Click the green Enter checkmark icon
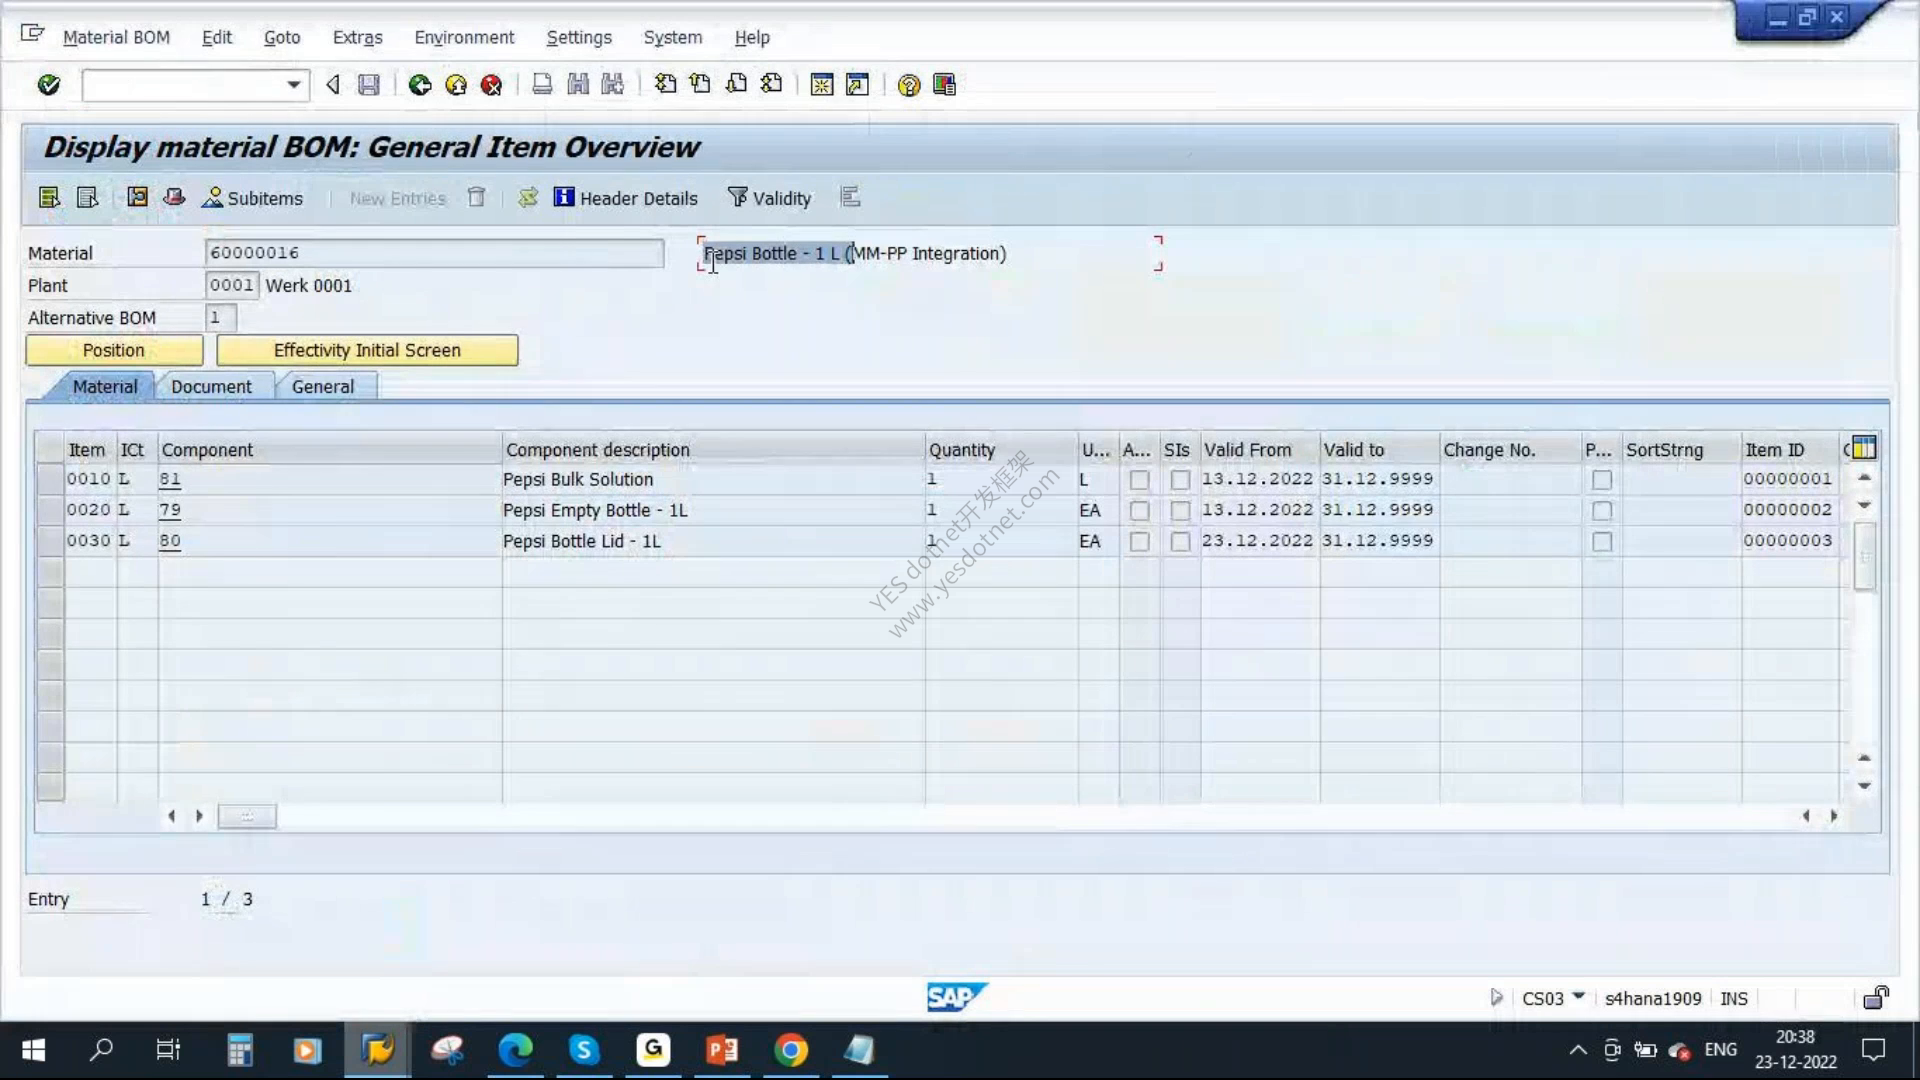Screen dimensions: 1920x1080 coord(48,85)
